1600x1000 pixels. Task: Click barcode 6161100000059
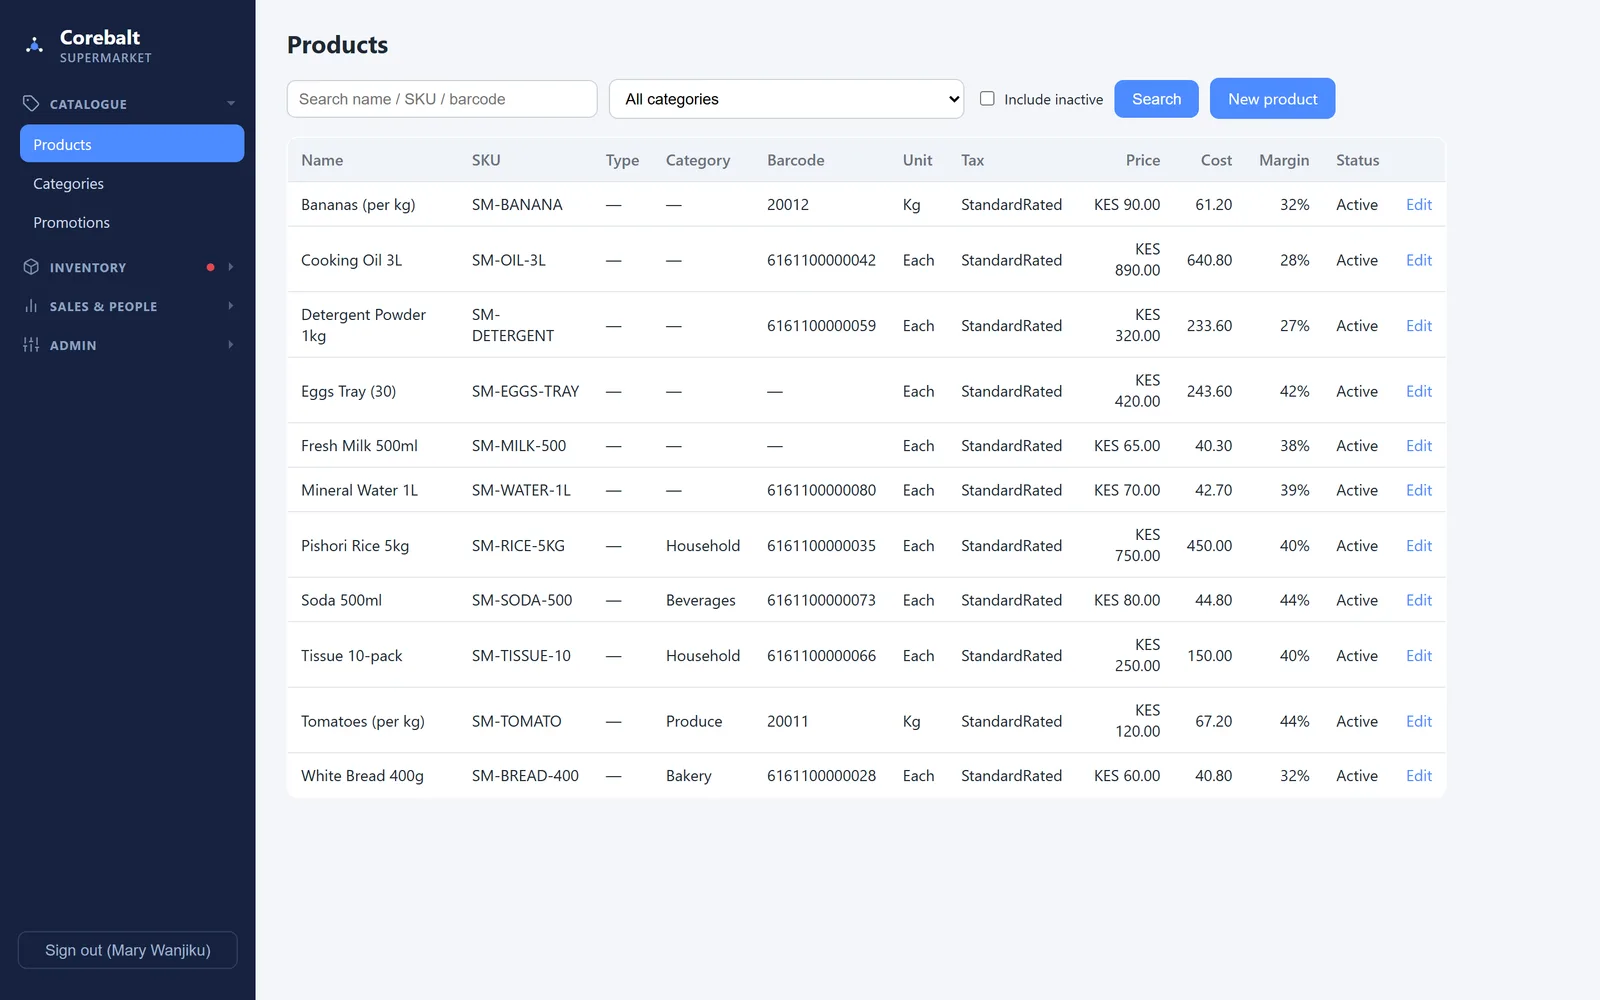point(821,326)
